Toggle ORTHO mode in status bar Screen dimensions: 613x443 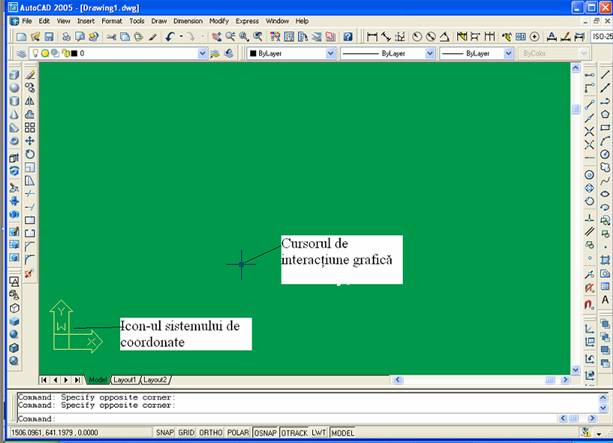click(x=211, y=433)
